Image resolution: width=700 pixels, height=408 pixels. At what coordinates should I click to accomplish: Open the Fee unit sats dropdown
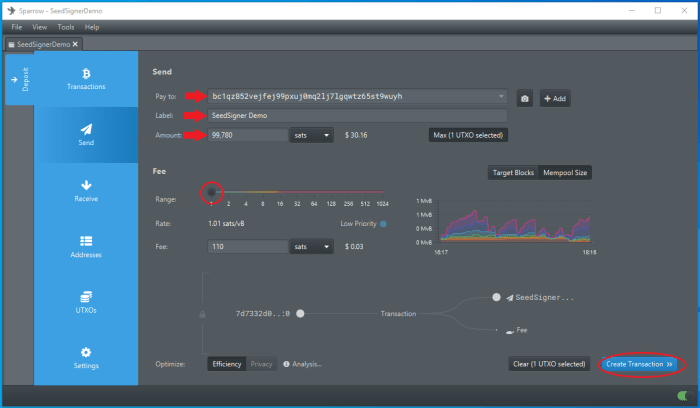point(311,245)
